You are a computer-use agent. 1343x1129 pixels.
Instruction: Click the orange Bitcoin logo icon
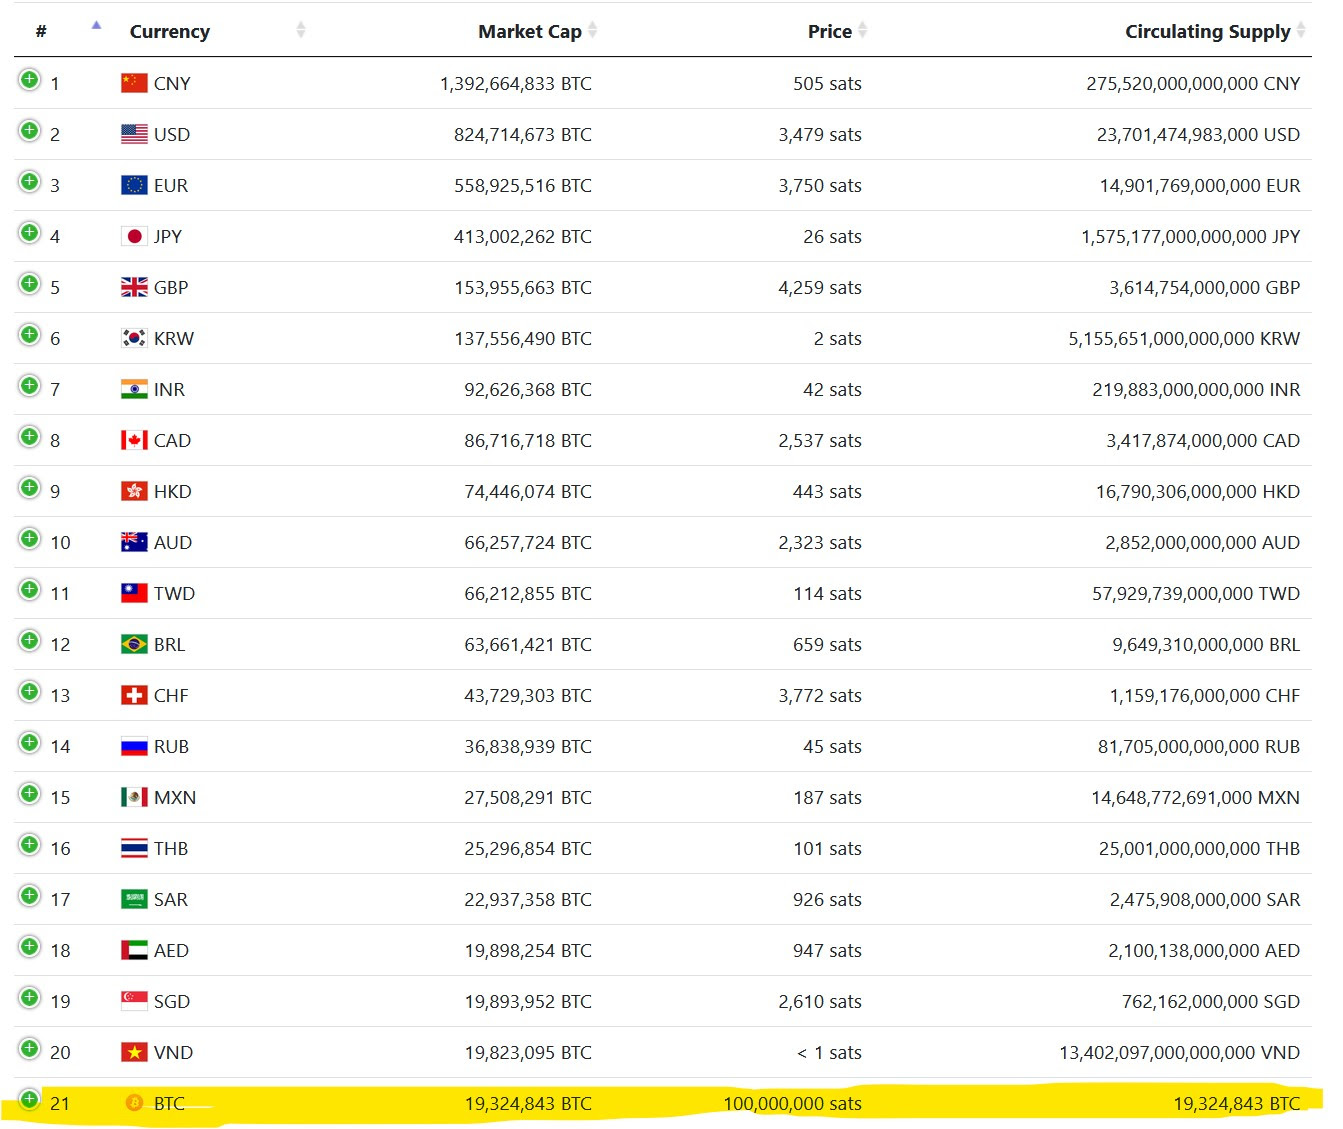tap(134, 1103)
